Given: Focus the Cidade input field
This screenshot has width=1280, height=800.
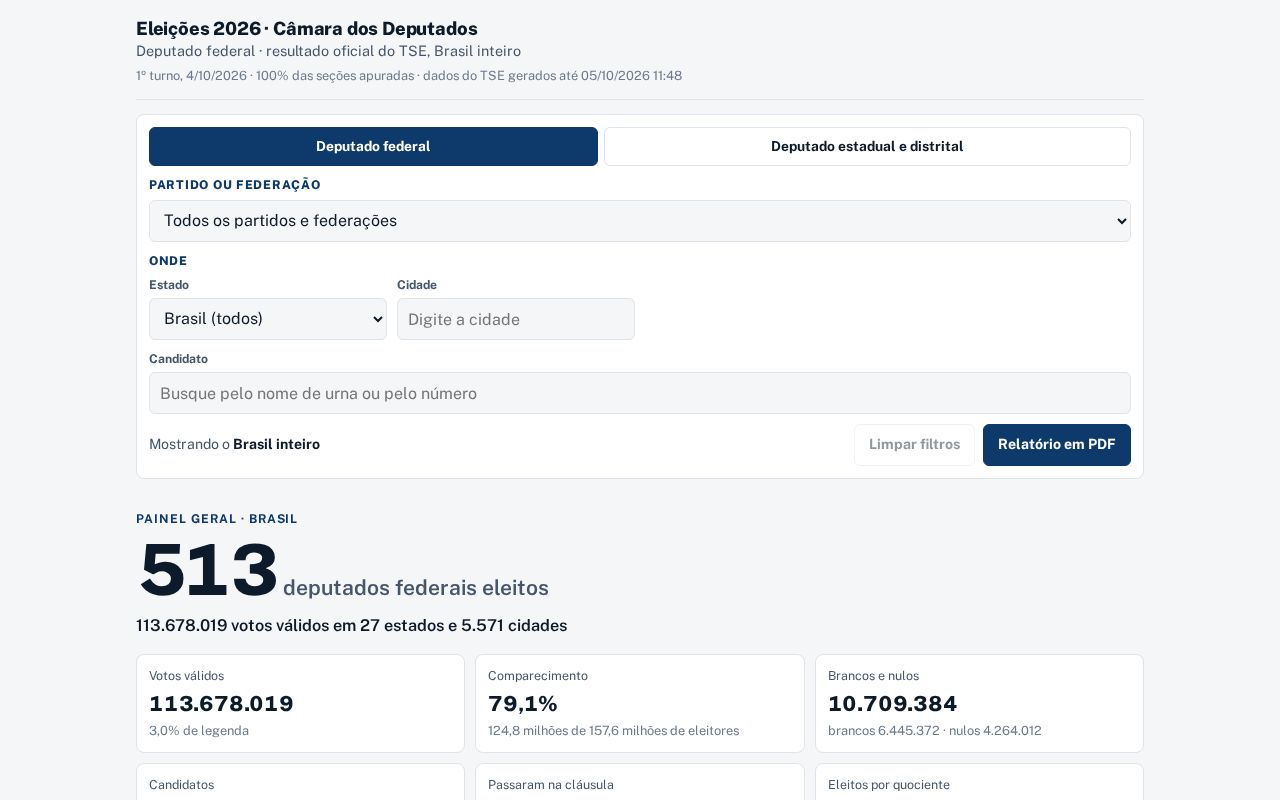Looking at the screenshot, I should coord(516,319).
